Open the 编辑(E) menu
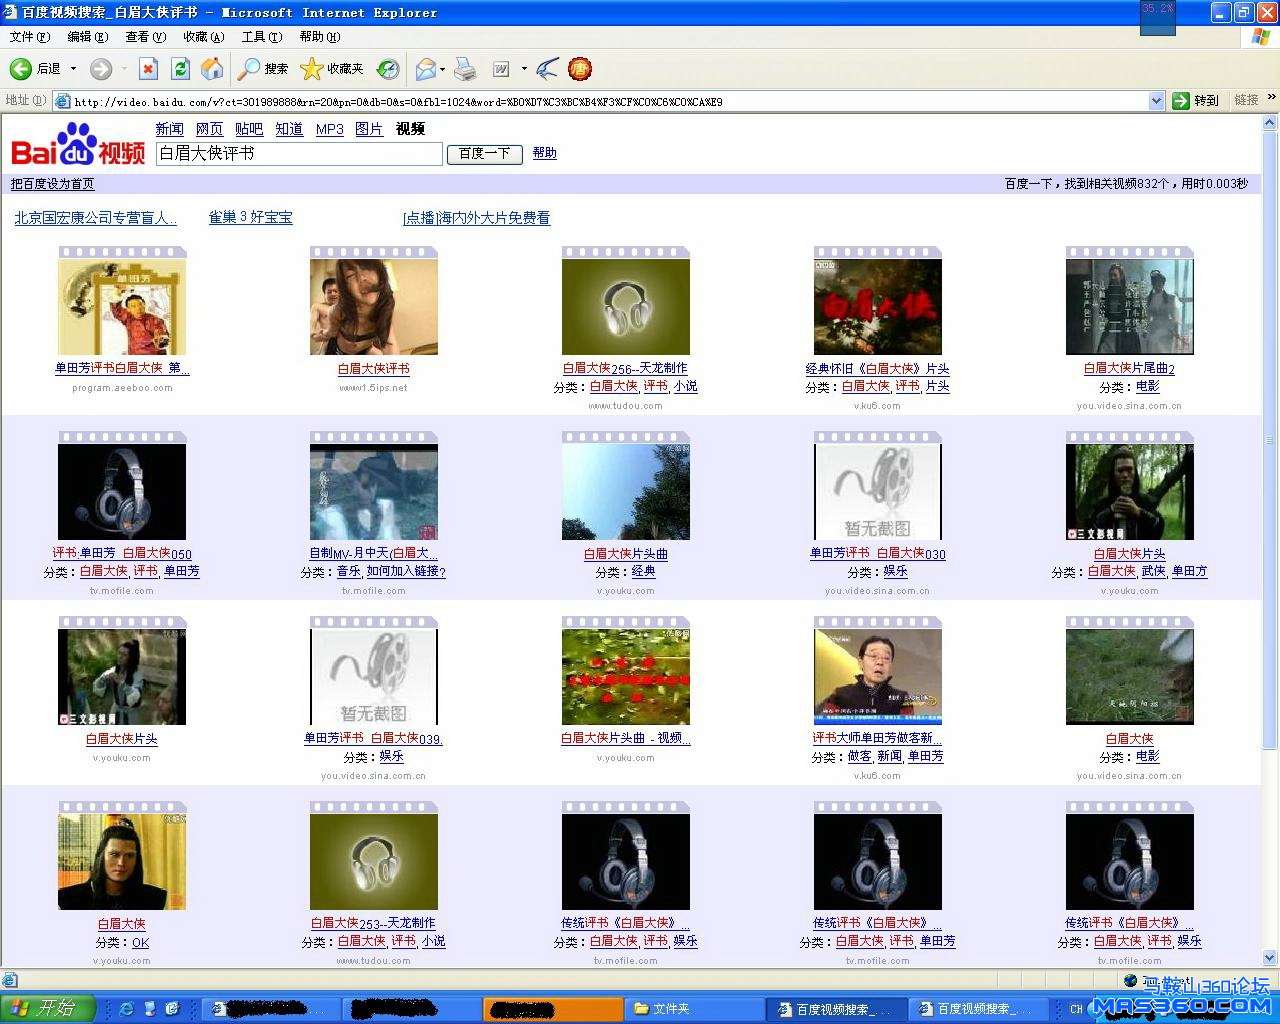The width and height of the screenshot is (1280, 1024). point(88,37)
